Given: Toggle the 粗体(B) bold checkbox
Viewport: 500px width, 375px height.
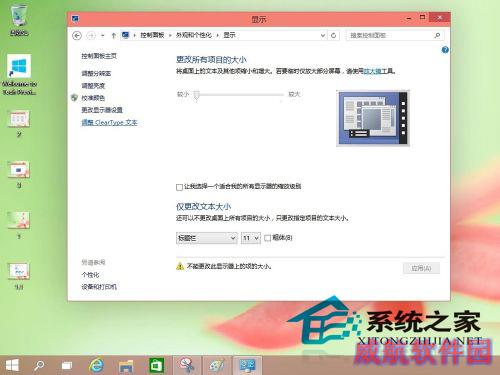Looking at the screenshot, I should (x=267, y=238).
